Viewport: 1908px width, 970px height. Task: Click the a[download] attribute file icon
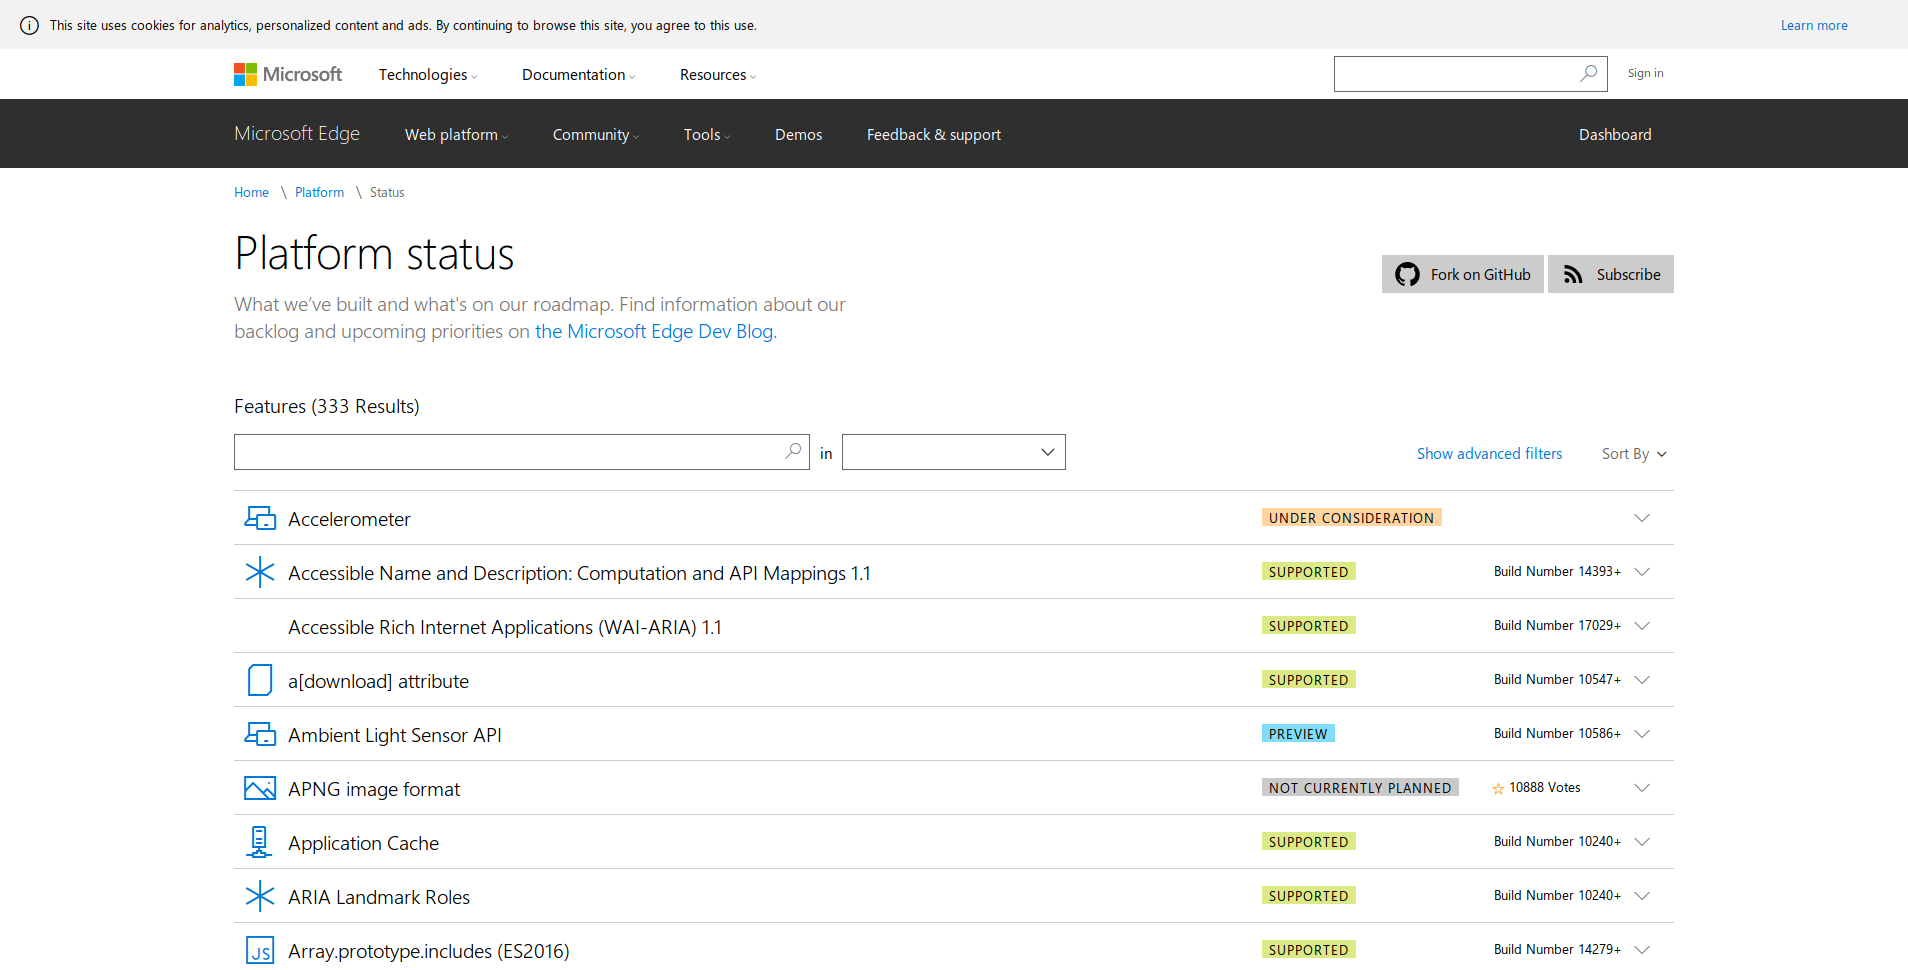pyautogui.click(x=260, y=680)
